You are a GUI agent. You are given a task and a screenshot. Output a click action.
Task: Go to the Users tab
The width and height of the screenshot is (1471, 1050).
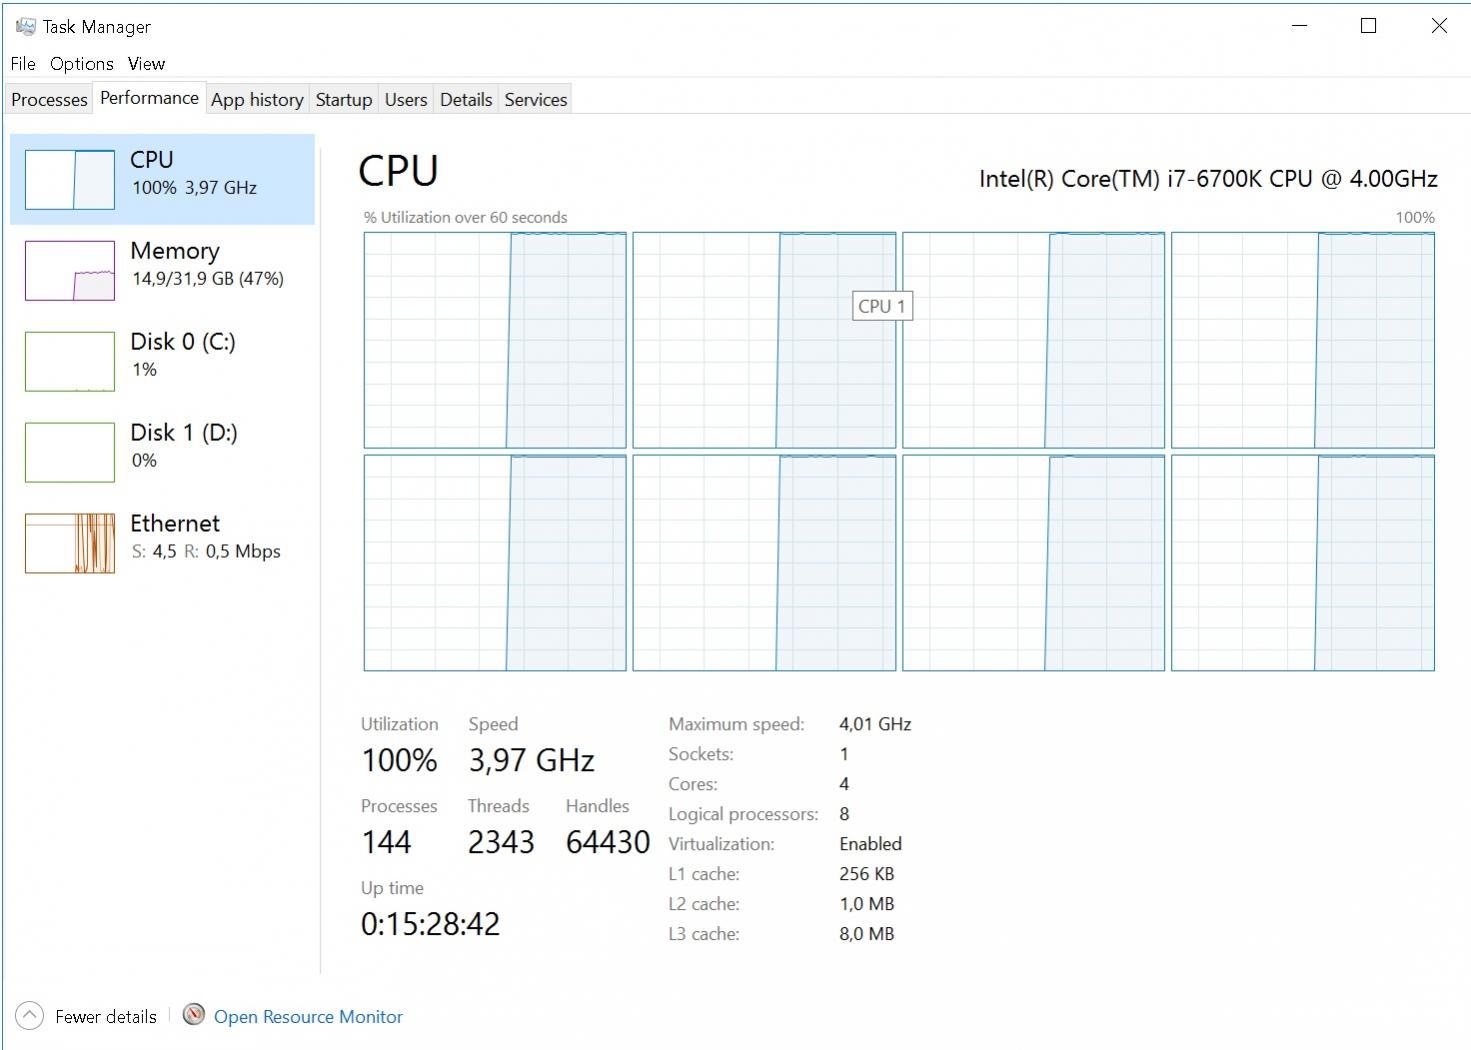[x=406, y=99]
